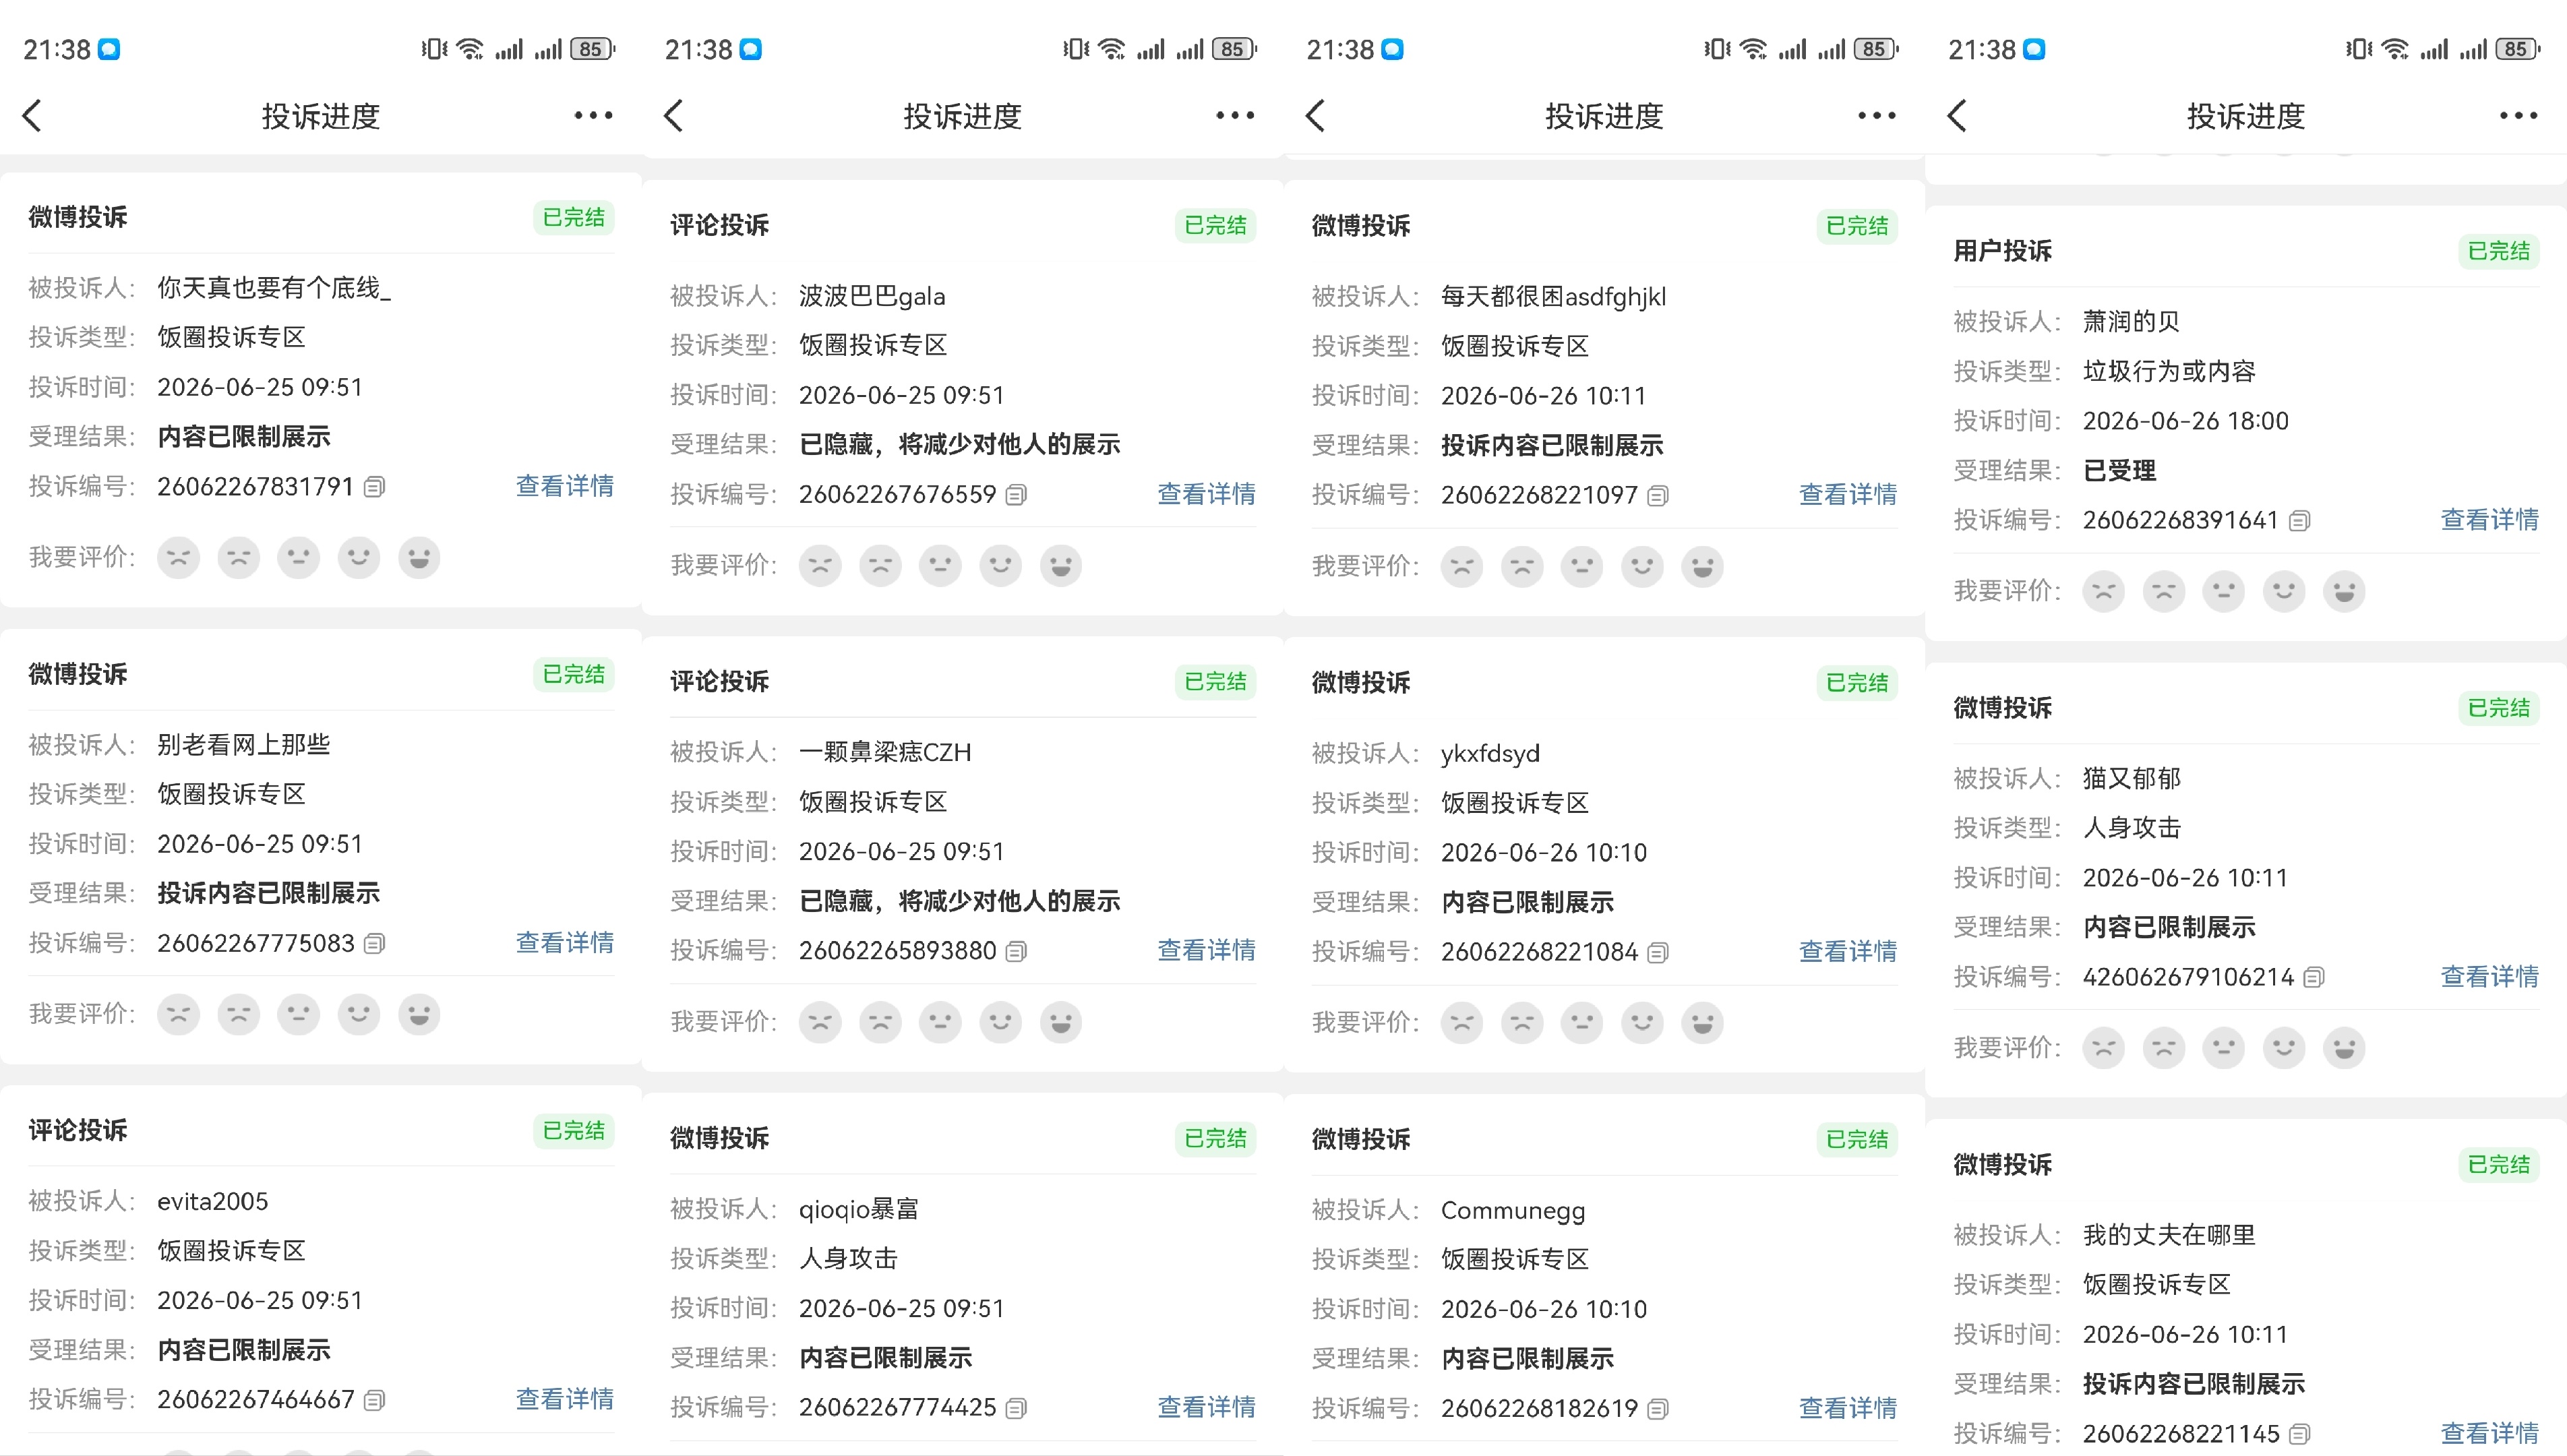Screen dimensions: 2567x1456
Task: Open more options on the screen with Communegg
Action: pyautogui.click(x=1877, y=116)
